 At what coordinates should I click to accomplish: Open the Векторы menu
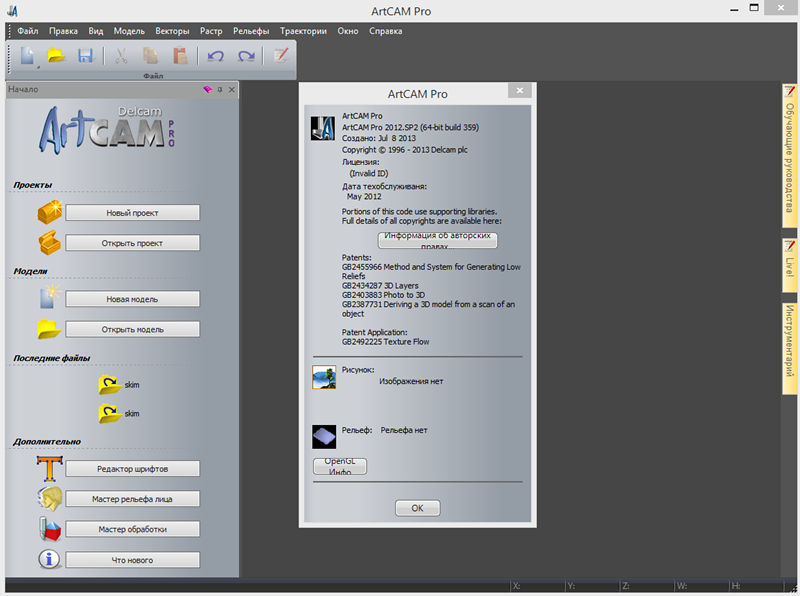tap(172, 31)
